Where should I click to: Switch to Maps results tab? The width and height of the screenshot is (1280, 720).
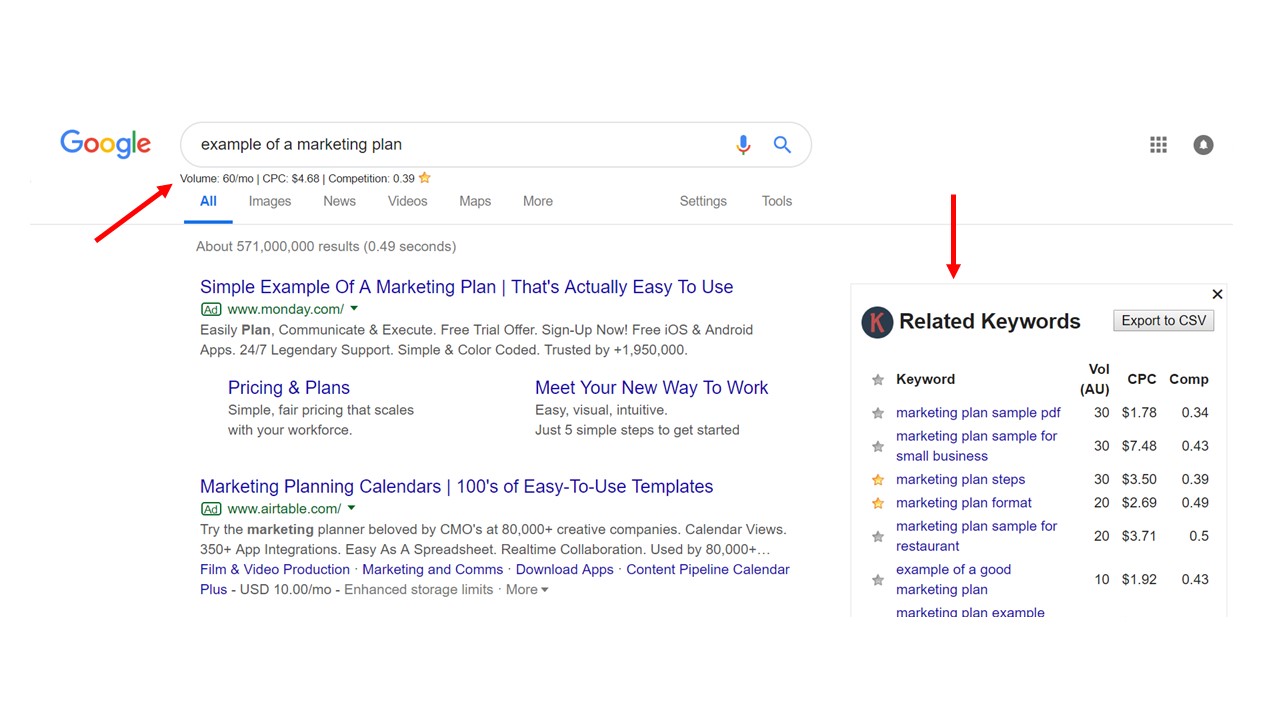[475, 201]
